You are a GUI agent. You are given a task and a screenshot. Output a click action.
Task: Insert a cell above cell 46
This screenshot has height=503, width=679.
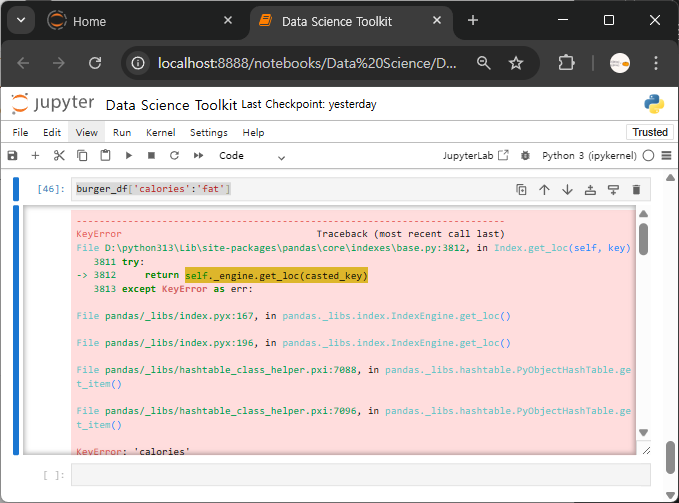coord(590,190)
